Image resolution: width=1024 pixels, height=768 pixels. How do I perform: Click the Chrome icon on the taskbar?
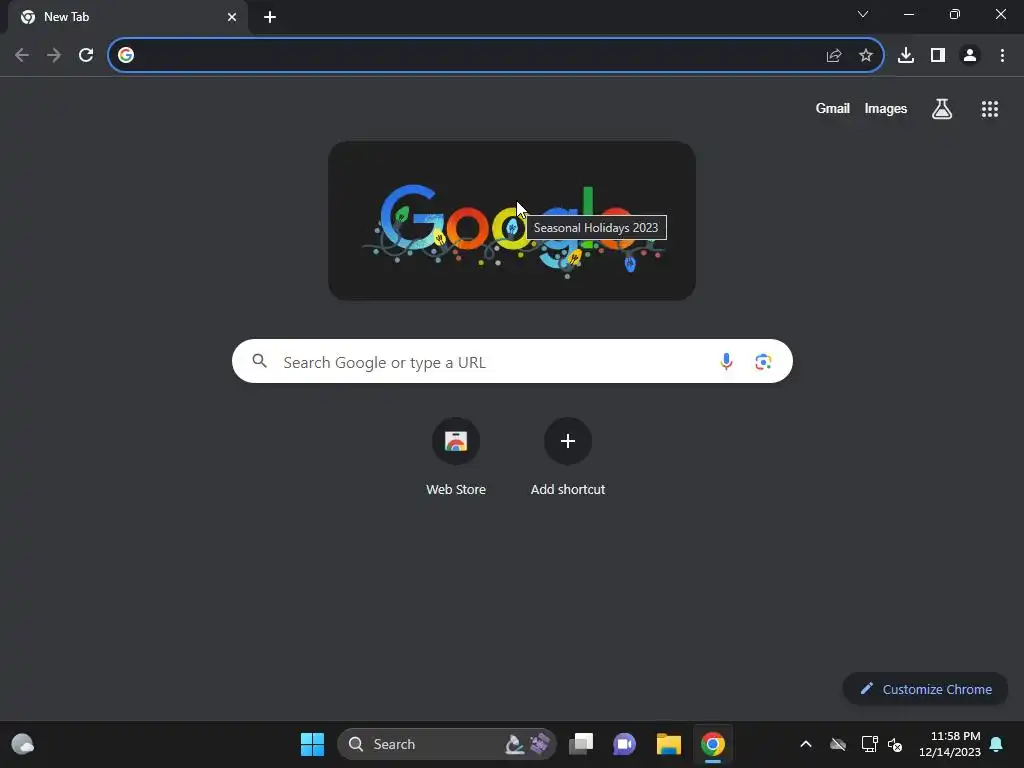(713, 744)
